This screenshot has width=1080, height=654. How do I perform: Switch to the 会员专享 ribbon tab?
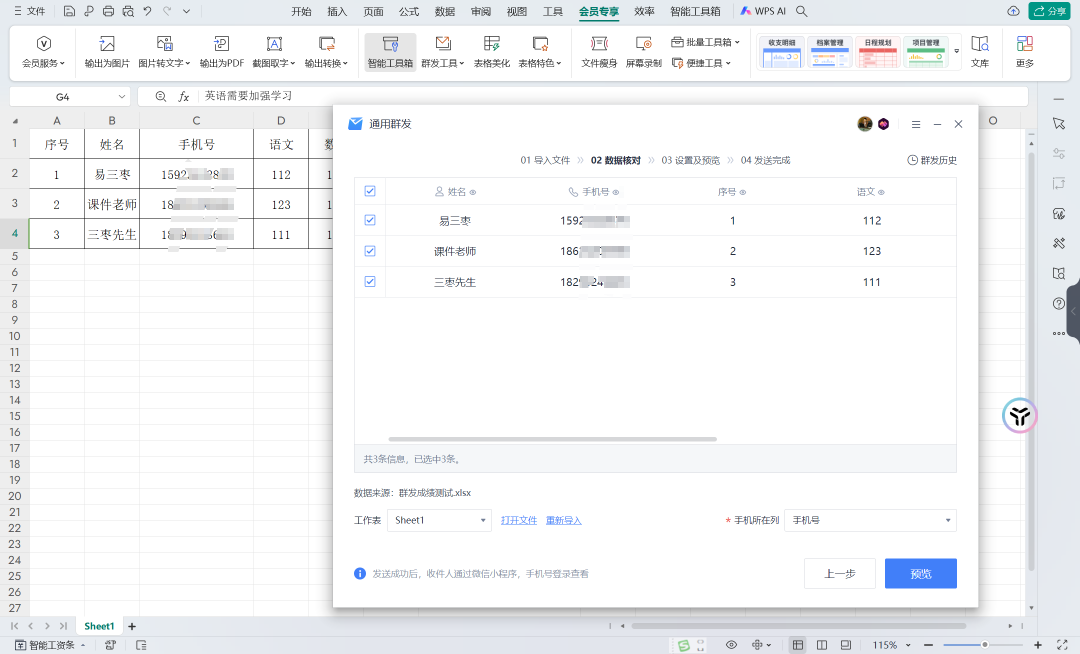point(599,11)
